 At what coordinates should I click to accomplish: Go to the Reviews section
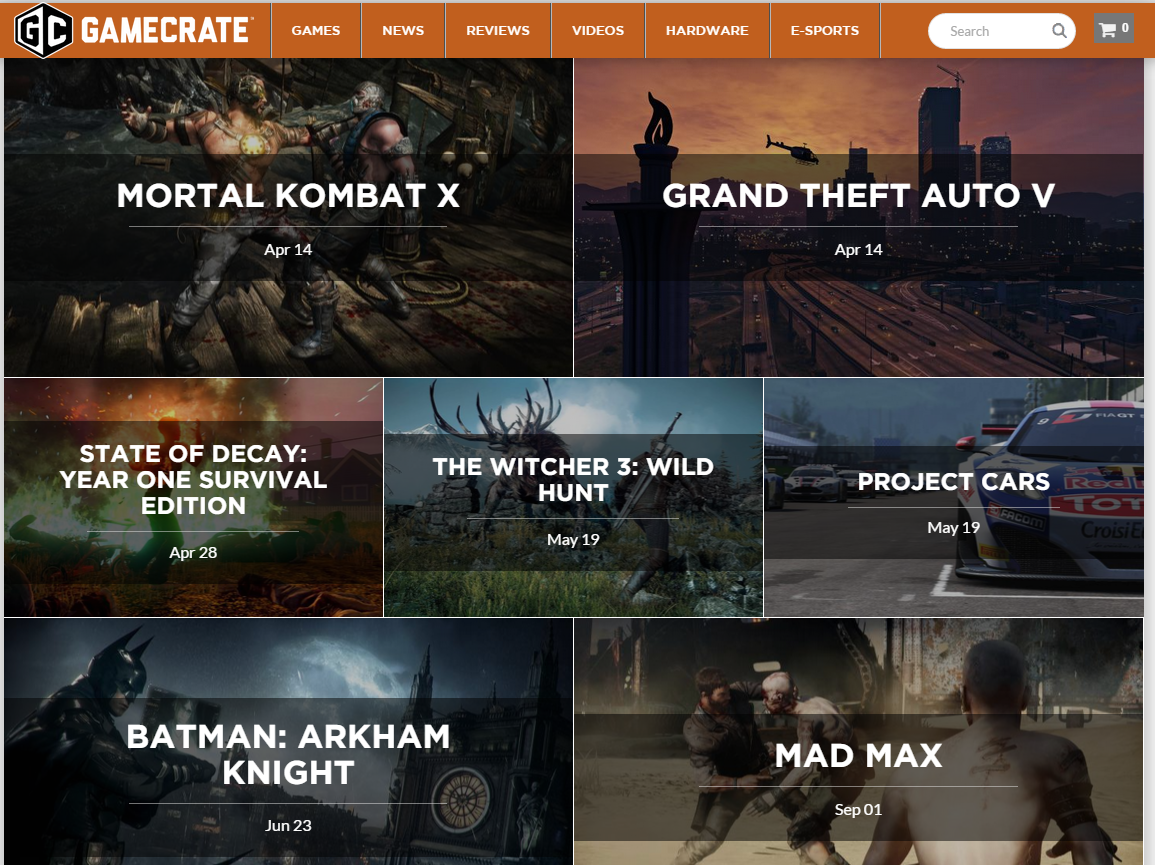[498, 30]
